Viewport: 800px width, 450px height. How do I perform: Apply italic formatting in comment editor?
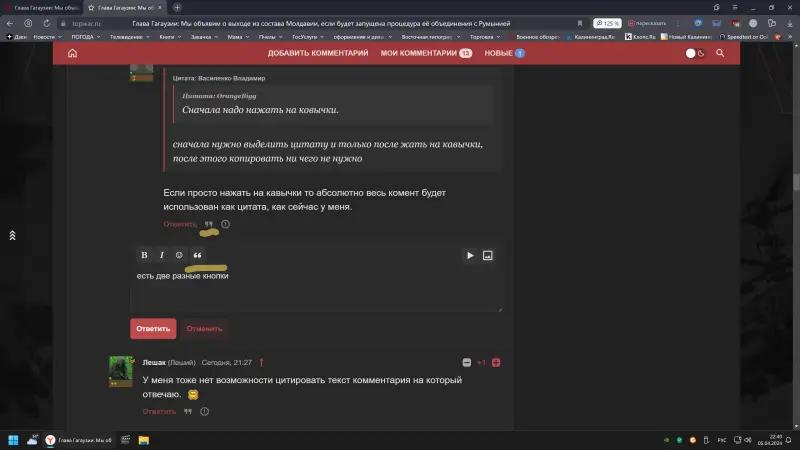click(x=161, y=255)
